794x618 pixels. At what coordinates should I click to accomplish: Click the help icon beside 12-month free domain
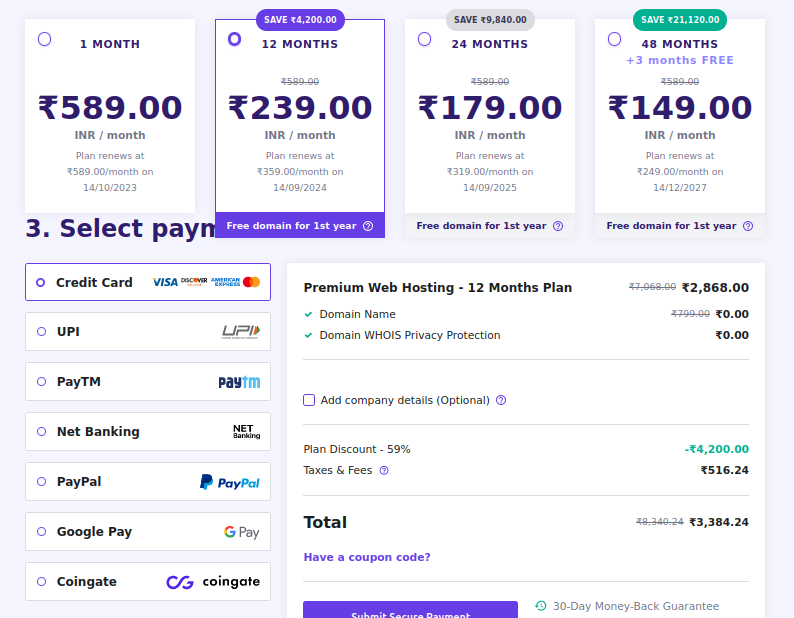click(x=368, y=226)
